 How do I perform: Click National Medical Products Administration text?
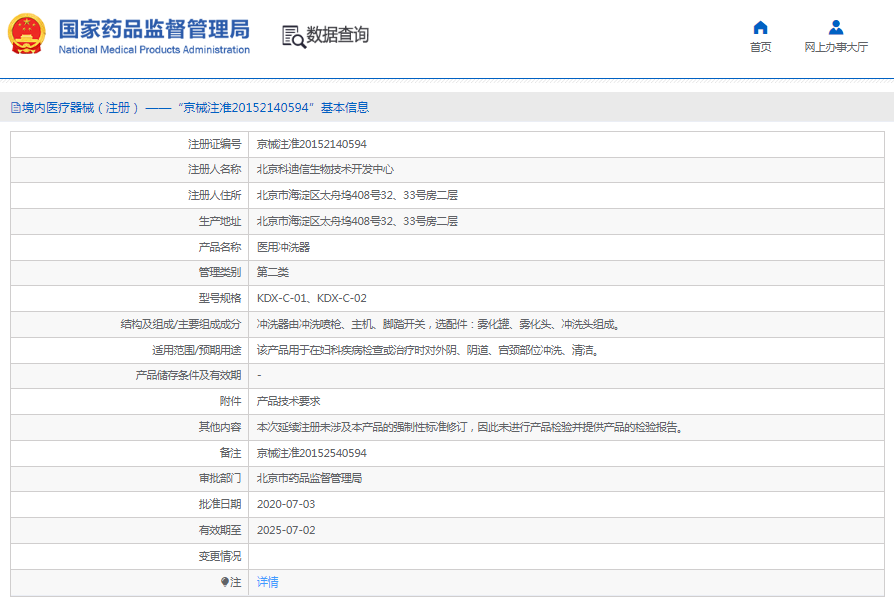(154, 50)
